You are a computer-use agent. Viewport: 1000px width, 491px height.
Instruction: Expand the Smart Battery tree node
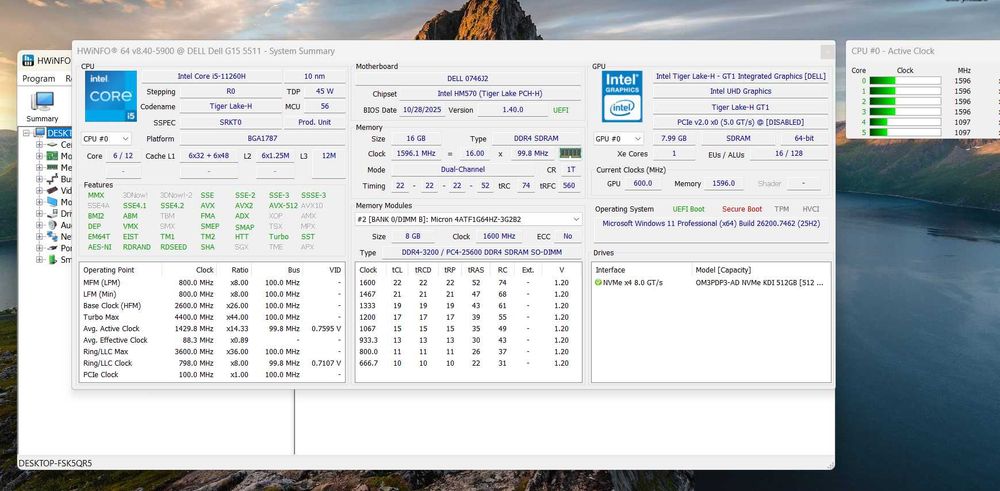click(40, 260)
